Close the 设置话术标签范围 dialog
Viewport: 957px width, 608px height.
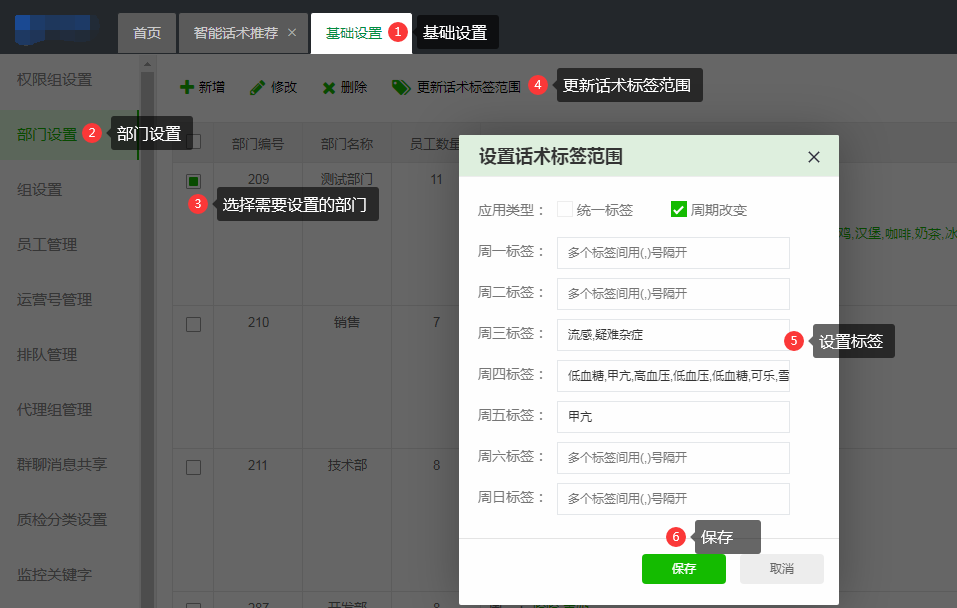coord(813,157)
